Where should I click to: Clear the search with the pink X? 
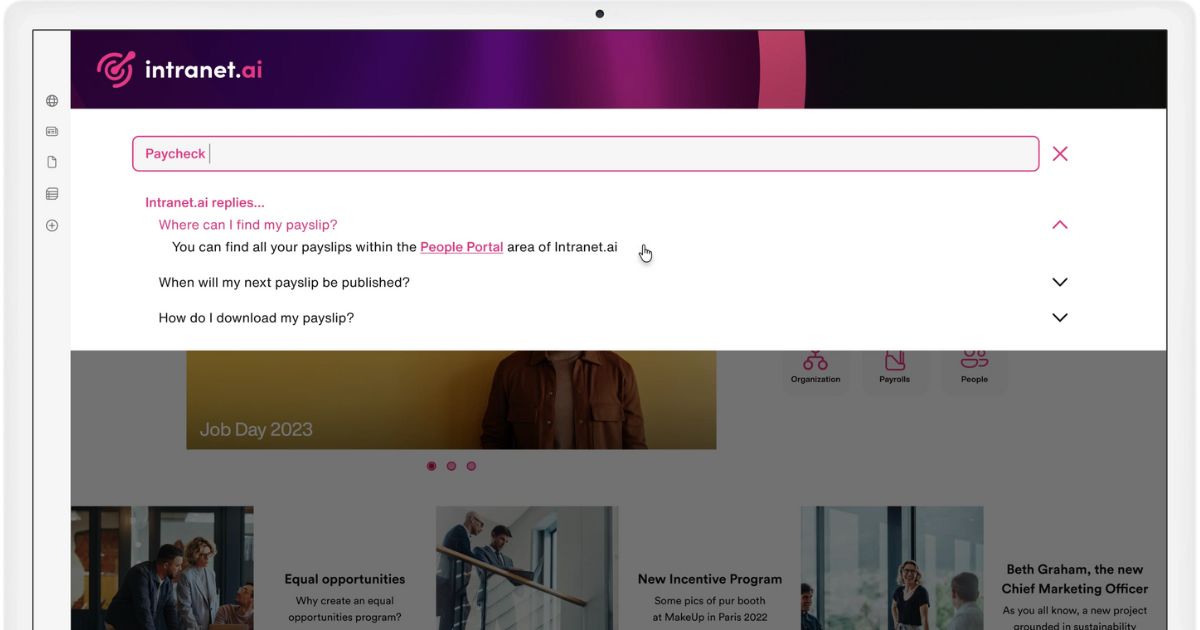click(1060, 154)
